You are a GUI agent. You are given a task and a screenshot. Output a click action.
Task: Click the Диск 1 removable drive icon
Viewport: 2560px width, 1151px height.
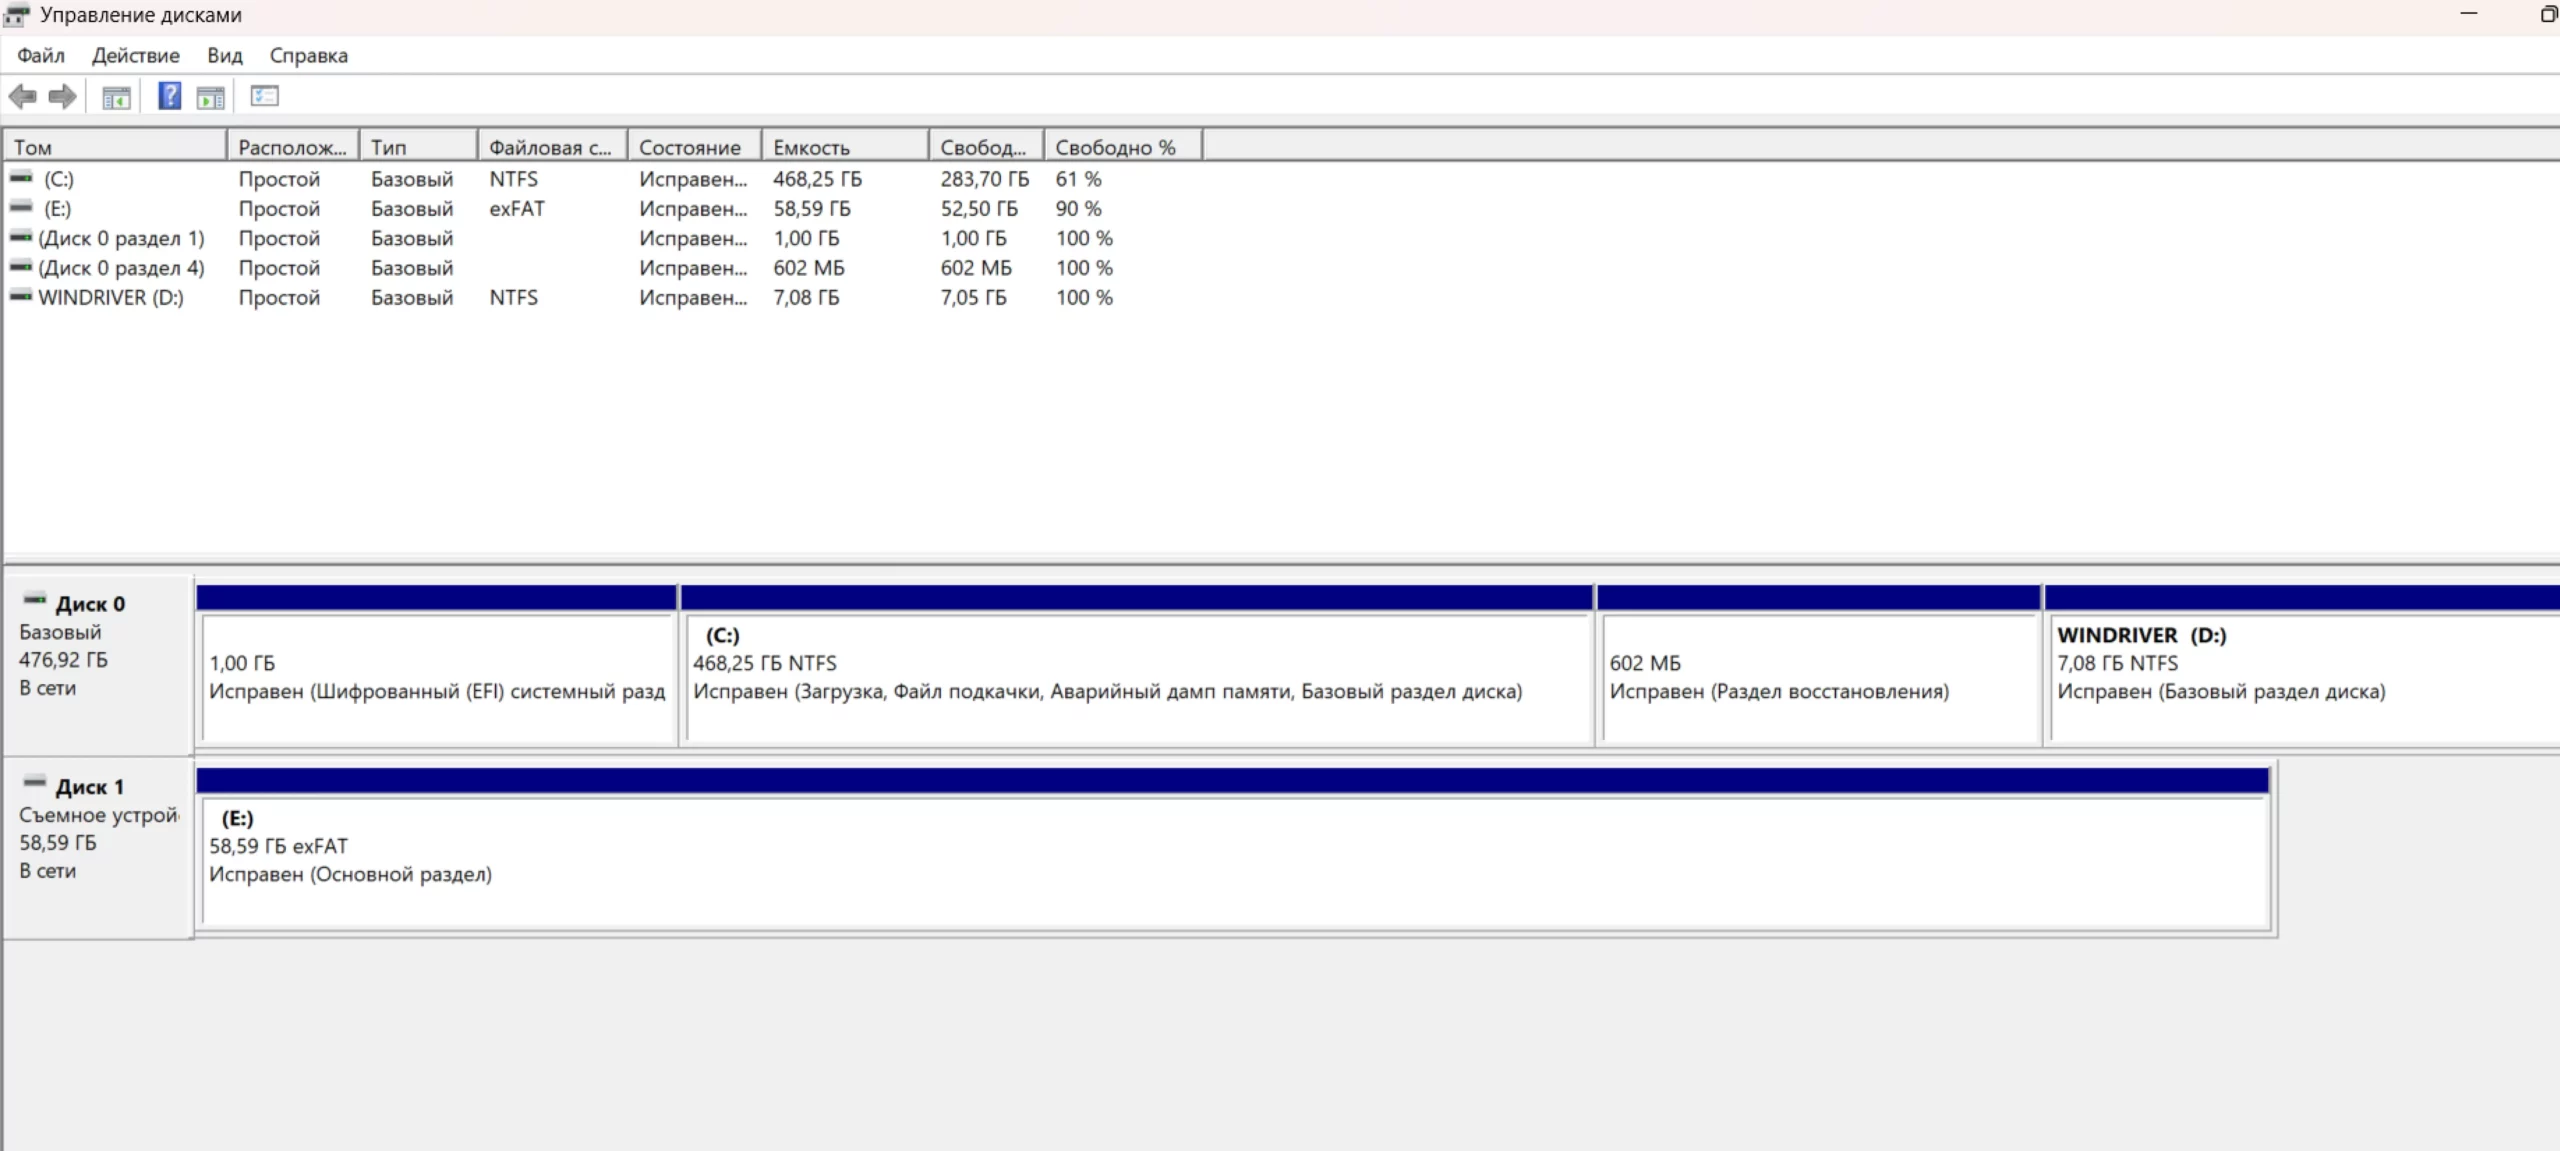click(x=35, y=783)
